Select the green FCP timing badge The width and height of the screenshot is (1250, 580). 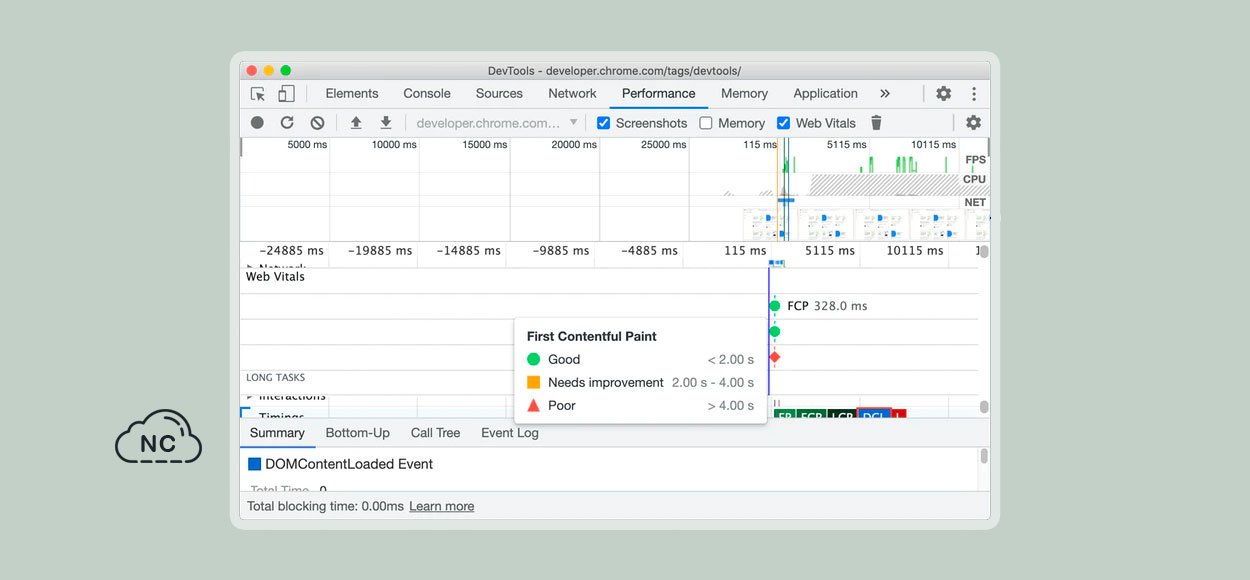coord(811,414)
